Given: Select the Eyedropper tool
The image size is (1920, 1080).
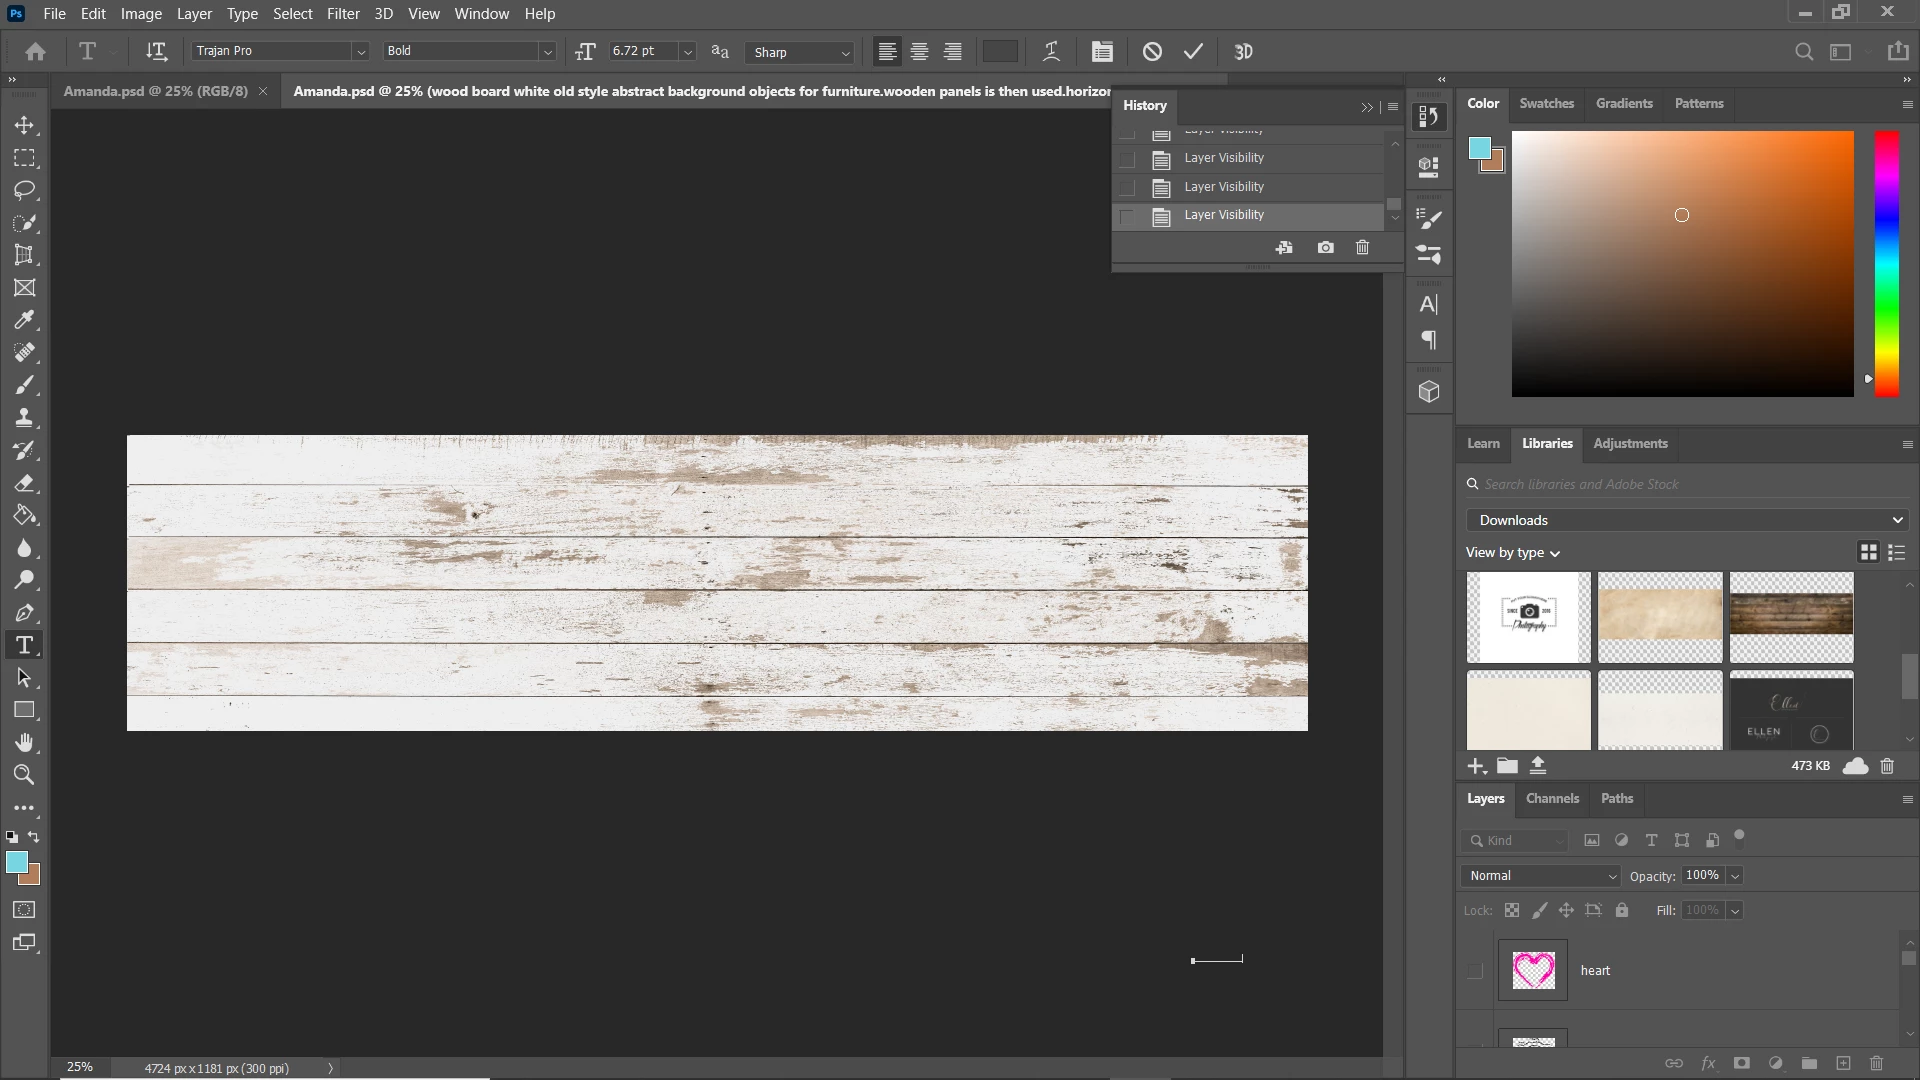Looking at the screenshot, I should (24, 320).
